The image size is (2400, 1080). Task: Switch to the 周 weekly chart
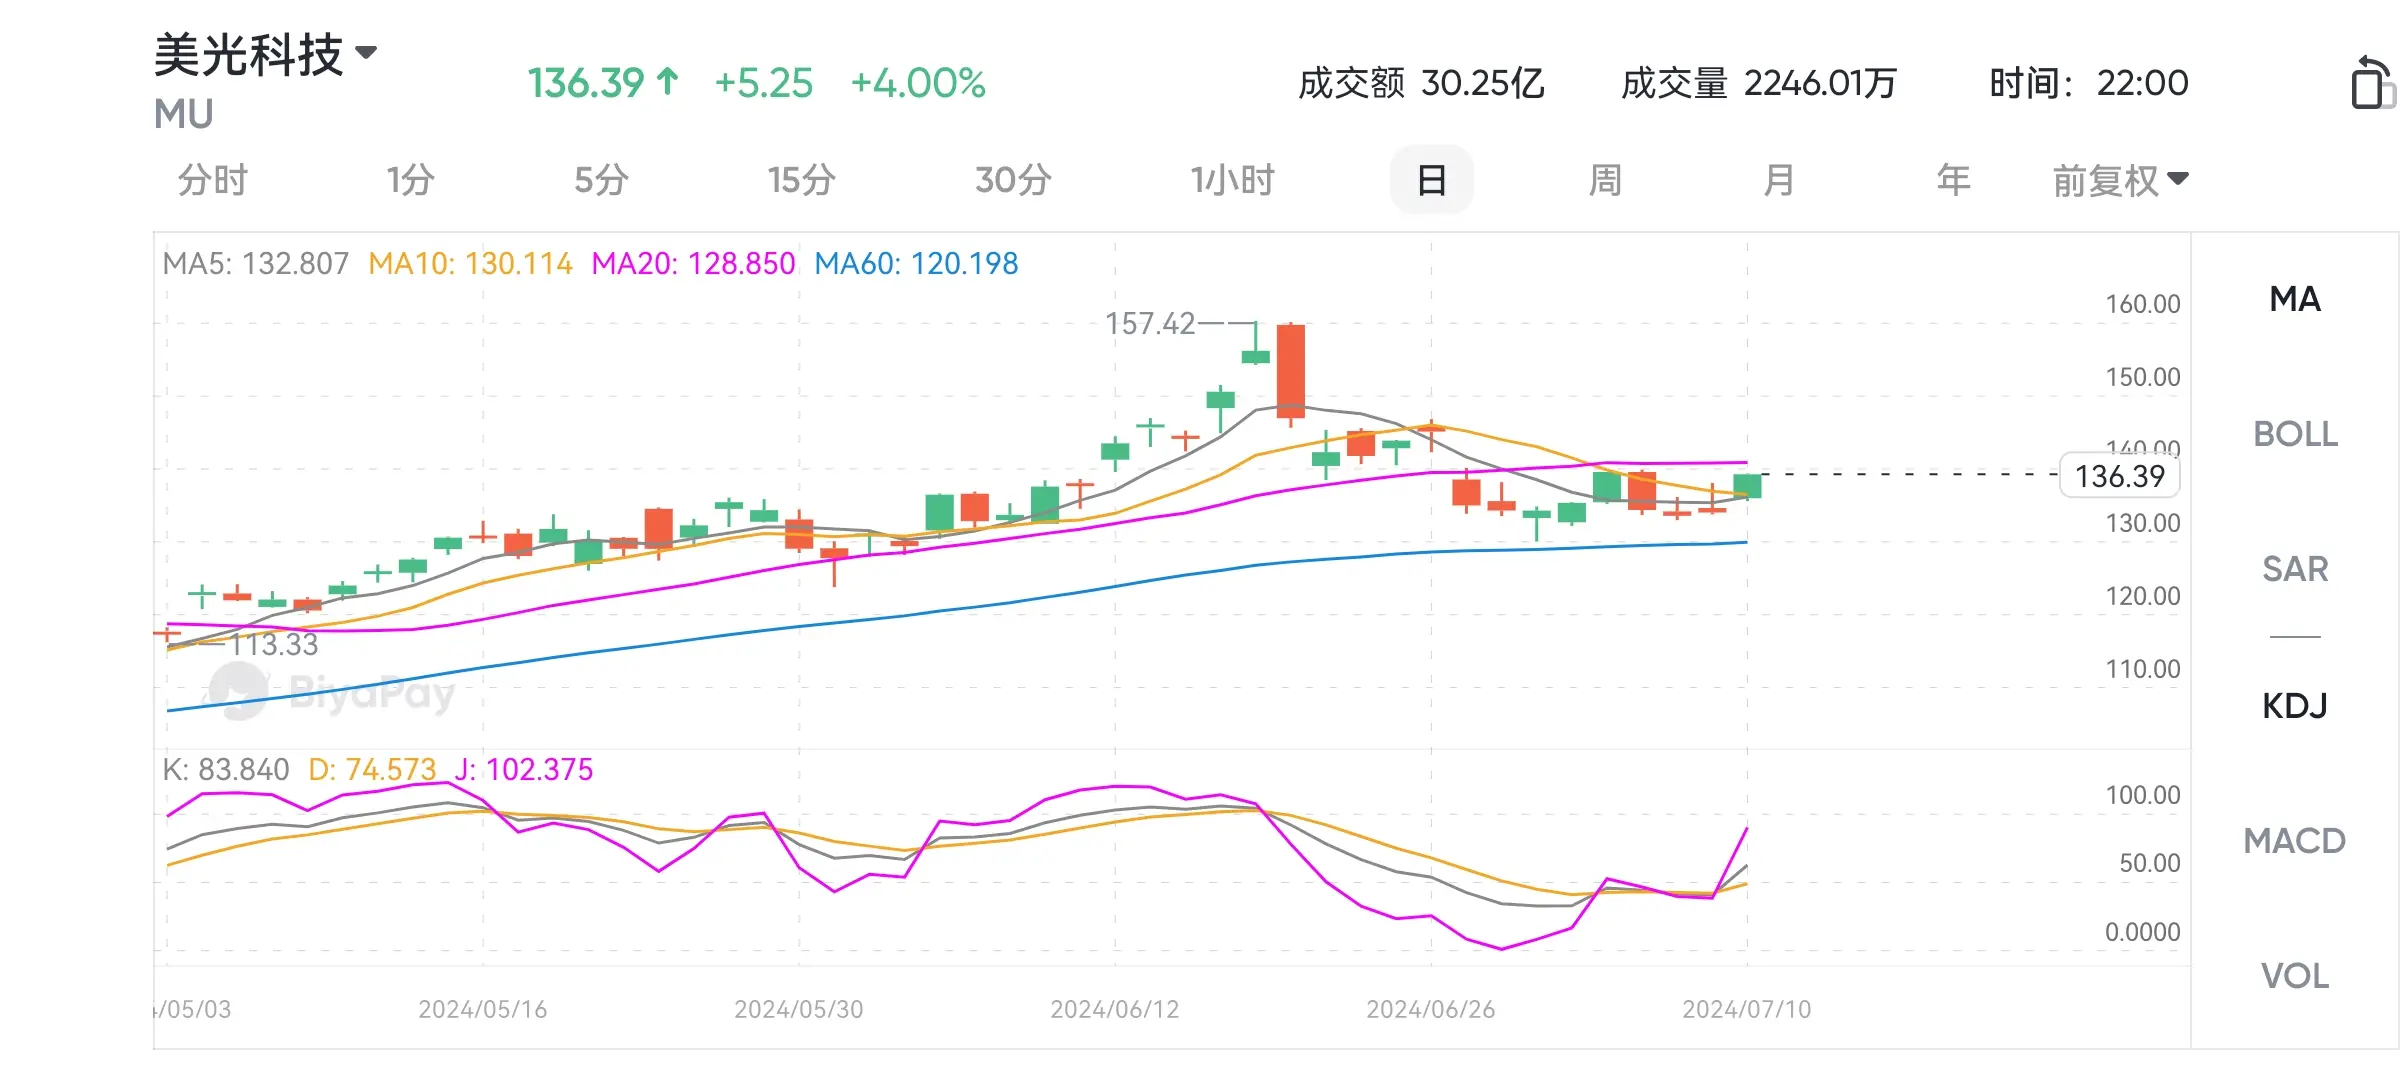coord(1605,181)
